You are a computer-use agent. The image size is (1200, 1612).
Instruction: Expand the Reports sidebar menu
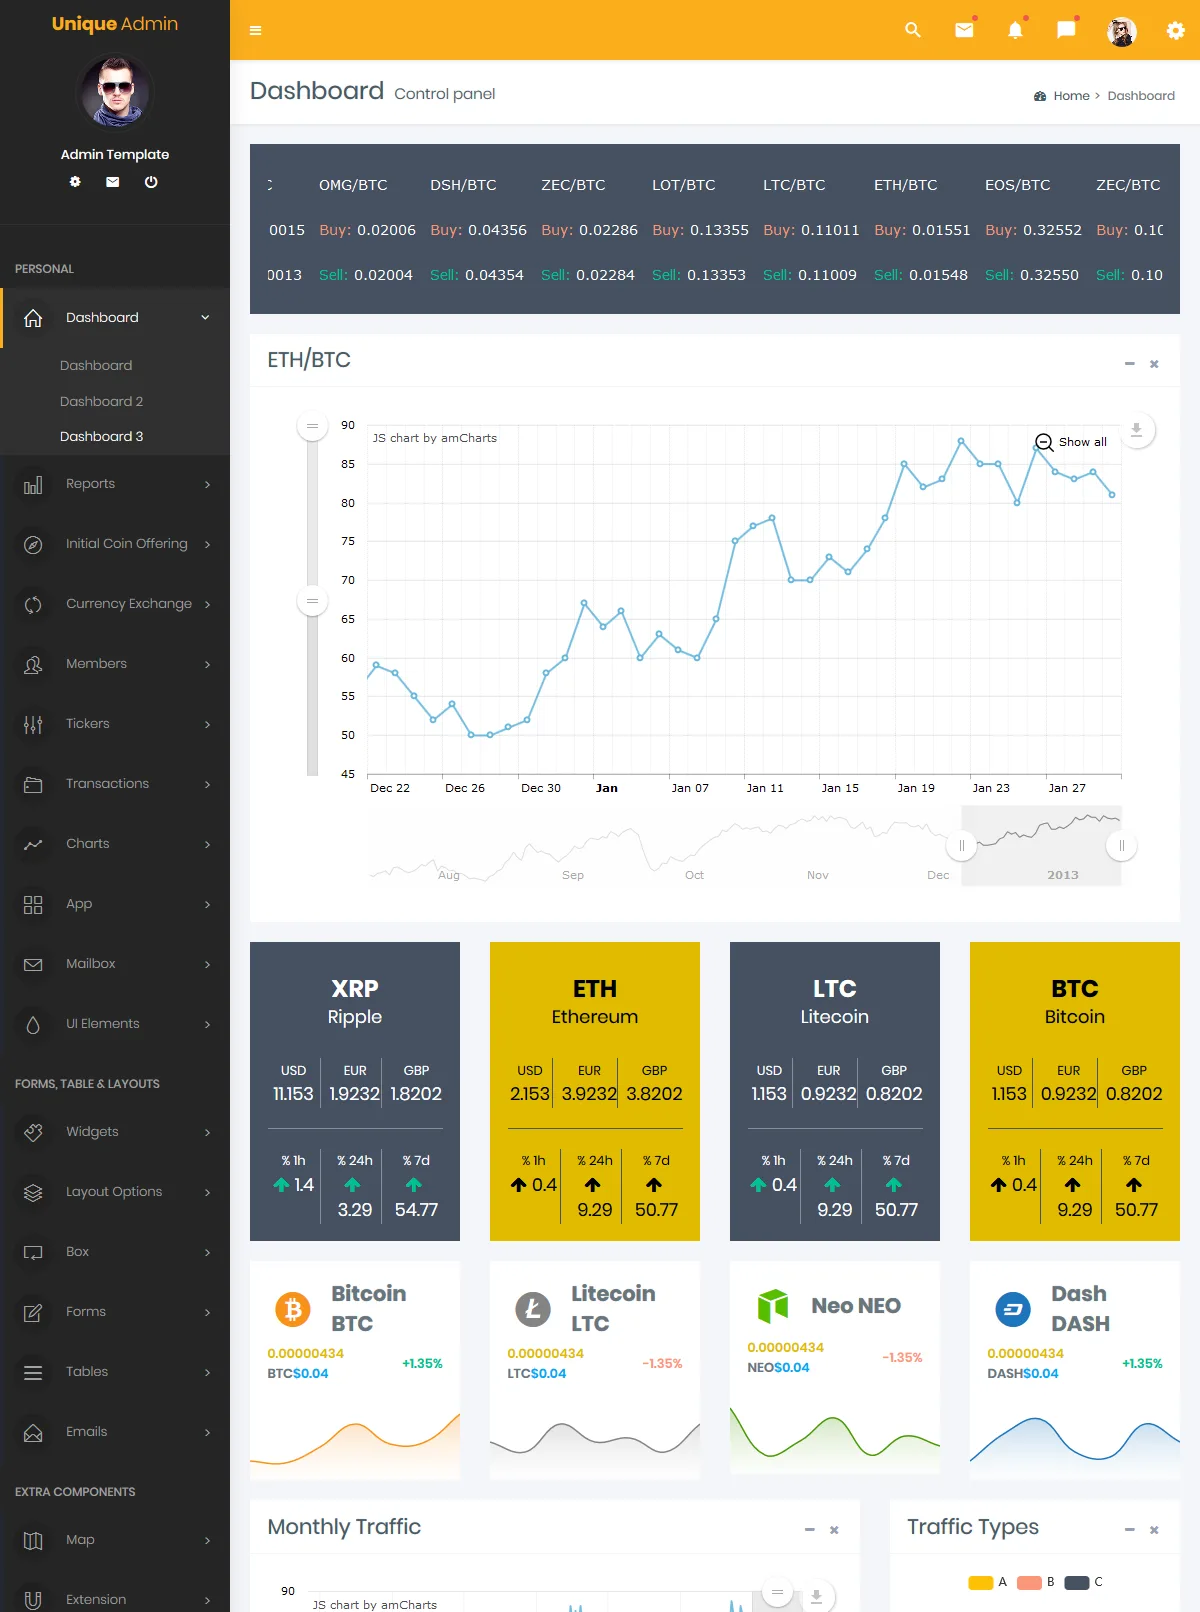pyautogui.click(x=207, y=485)
